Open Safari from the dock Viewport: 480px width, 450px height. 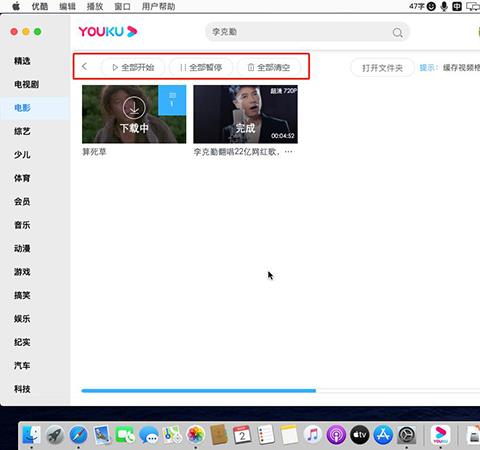[x=78, y=435]
